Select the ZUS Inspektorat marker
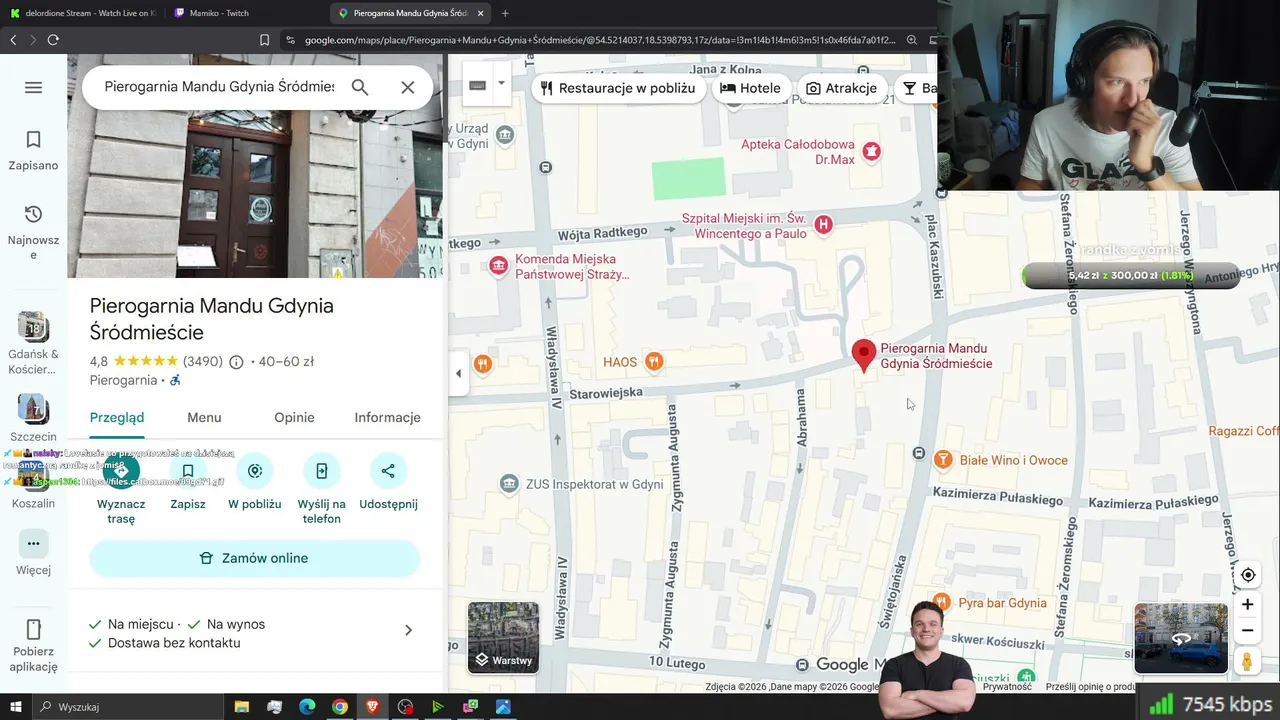Viewport: 1280px width, 720px height. pyautogui.click(x=509, y=484)
